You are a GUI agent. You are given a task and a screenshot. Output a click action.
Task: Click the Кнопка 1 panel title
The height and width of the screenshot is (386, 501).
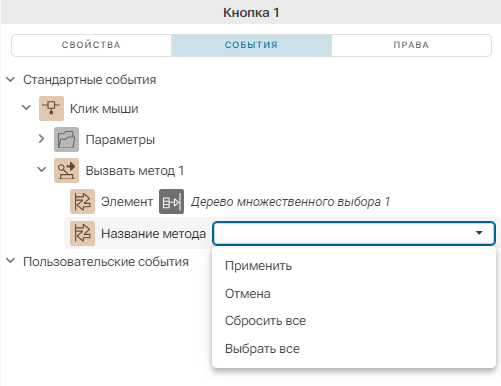tap(251, 13)
